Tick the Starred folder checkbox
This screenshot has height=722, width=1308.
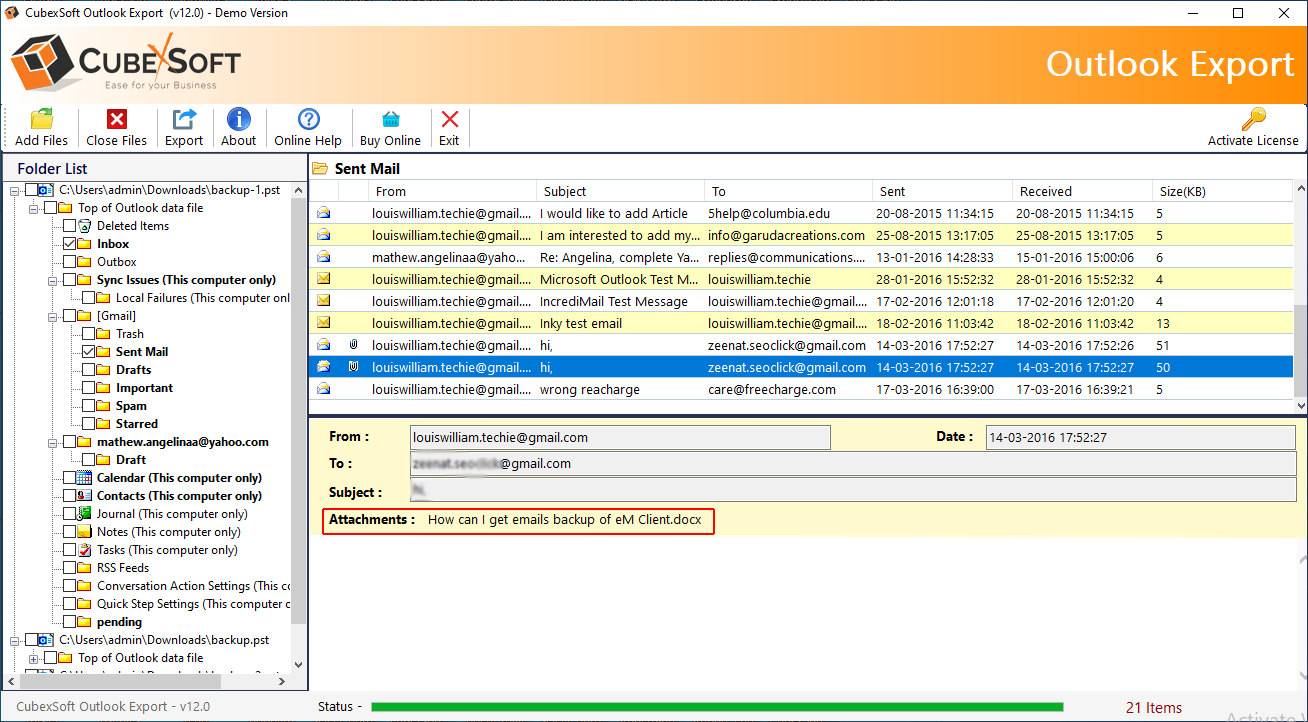coord(88,424)
